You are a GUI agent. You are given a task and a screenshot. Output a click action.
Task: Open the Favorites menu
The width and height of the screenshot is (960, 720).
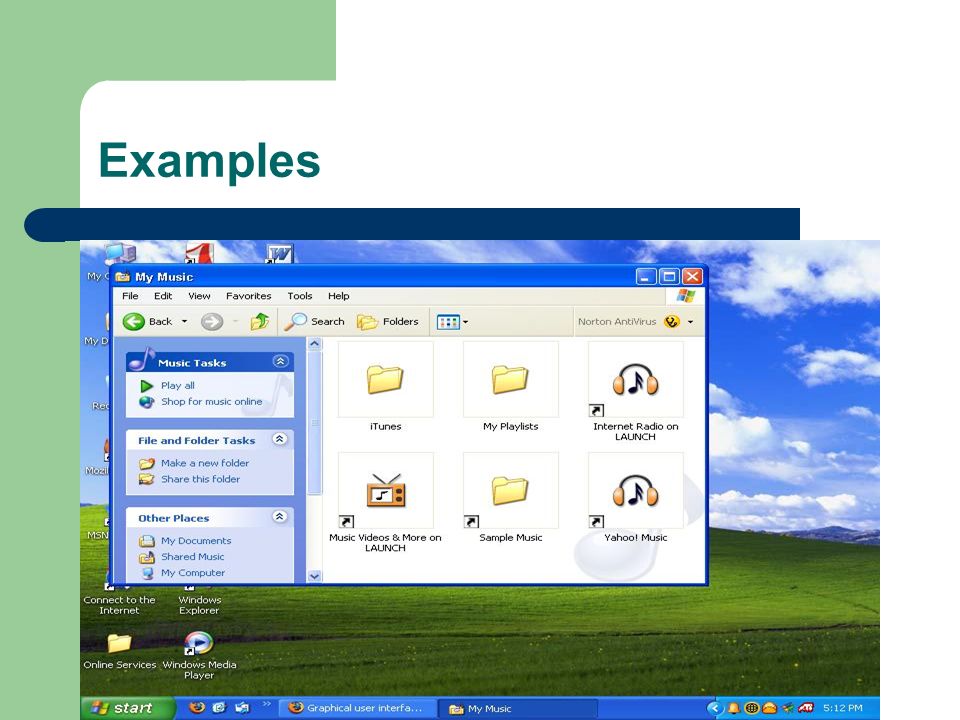click(x=249, y=296)
